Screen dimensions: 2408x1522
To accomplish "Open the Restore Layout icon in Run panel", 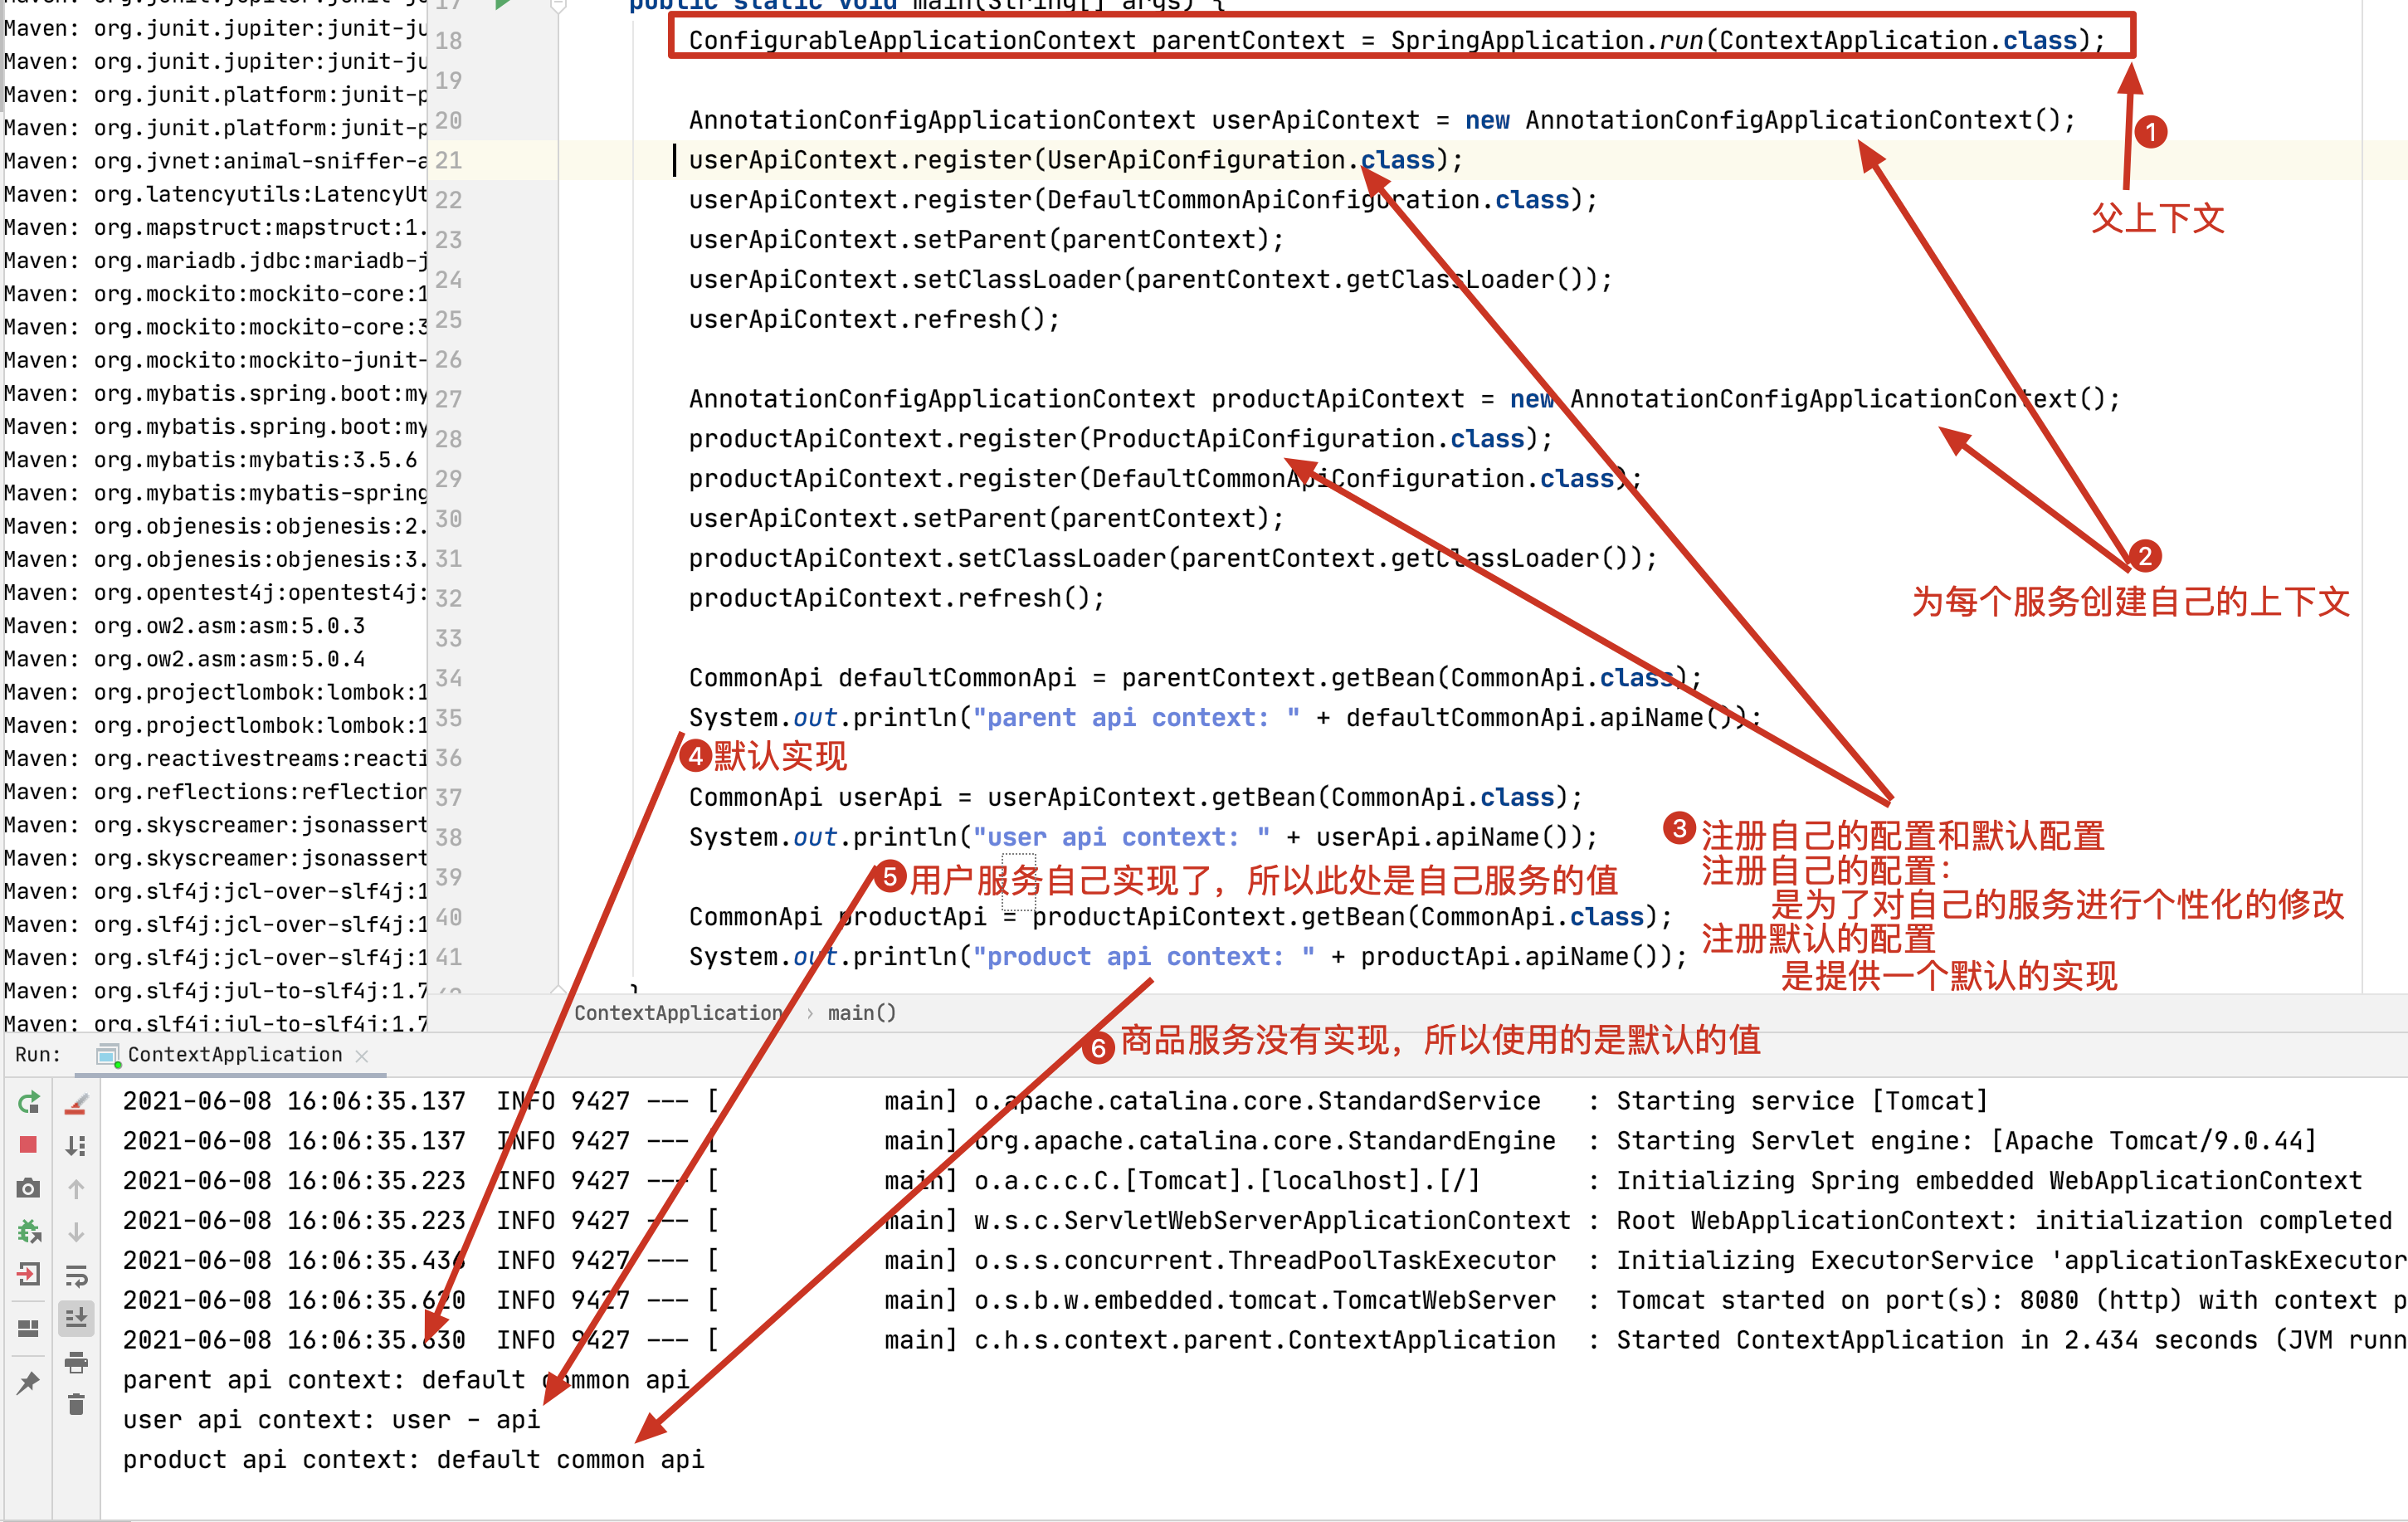I will (28, 1328).
